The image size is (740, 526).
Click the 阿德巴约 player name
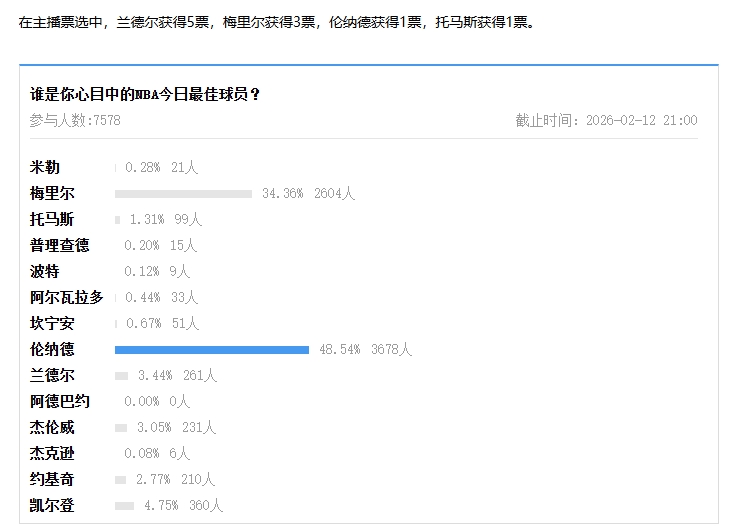pyautogui.click(x=59, y=402)
